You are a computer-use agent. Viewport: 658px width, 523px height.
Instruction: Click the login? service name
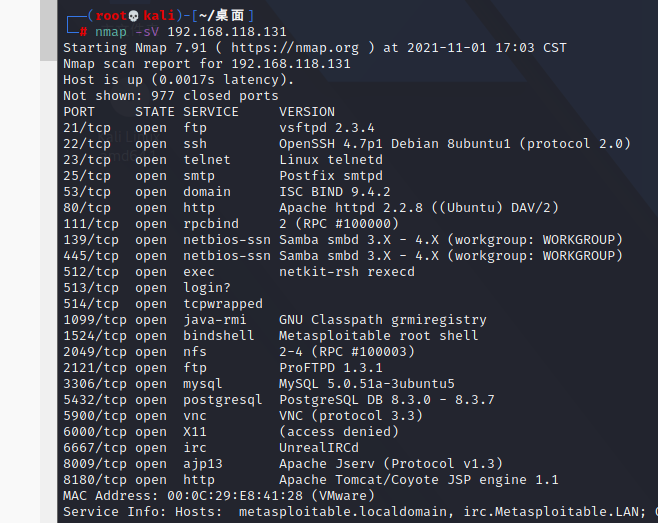pos(207,288)
